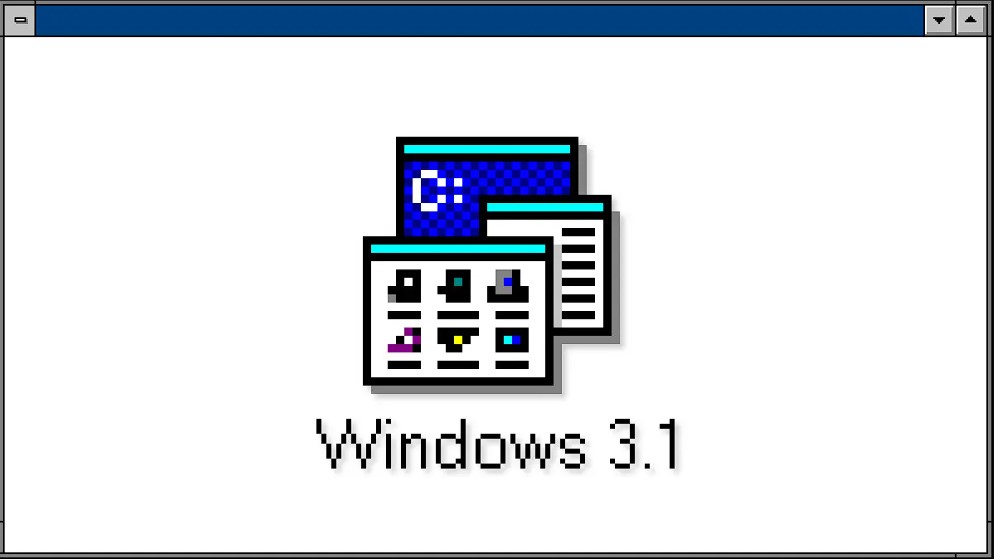994x559 pixels.
Task: Click cyan title bar of the document window
Action: point(545,207)
